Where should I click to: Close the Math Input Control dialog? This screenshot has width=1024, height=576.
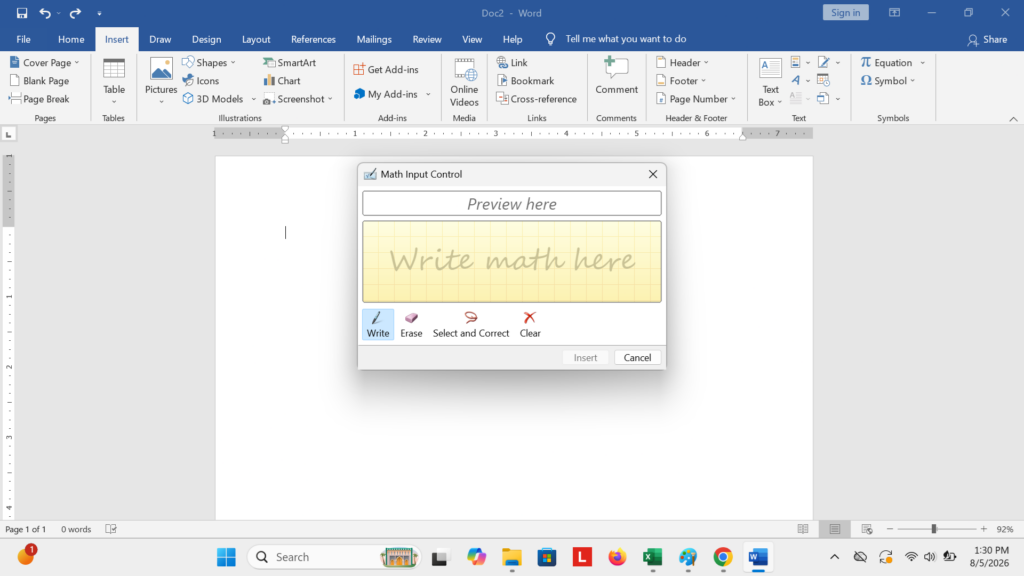(x=652, y=174)
